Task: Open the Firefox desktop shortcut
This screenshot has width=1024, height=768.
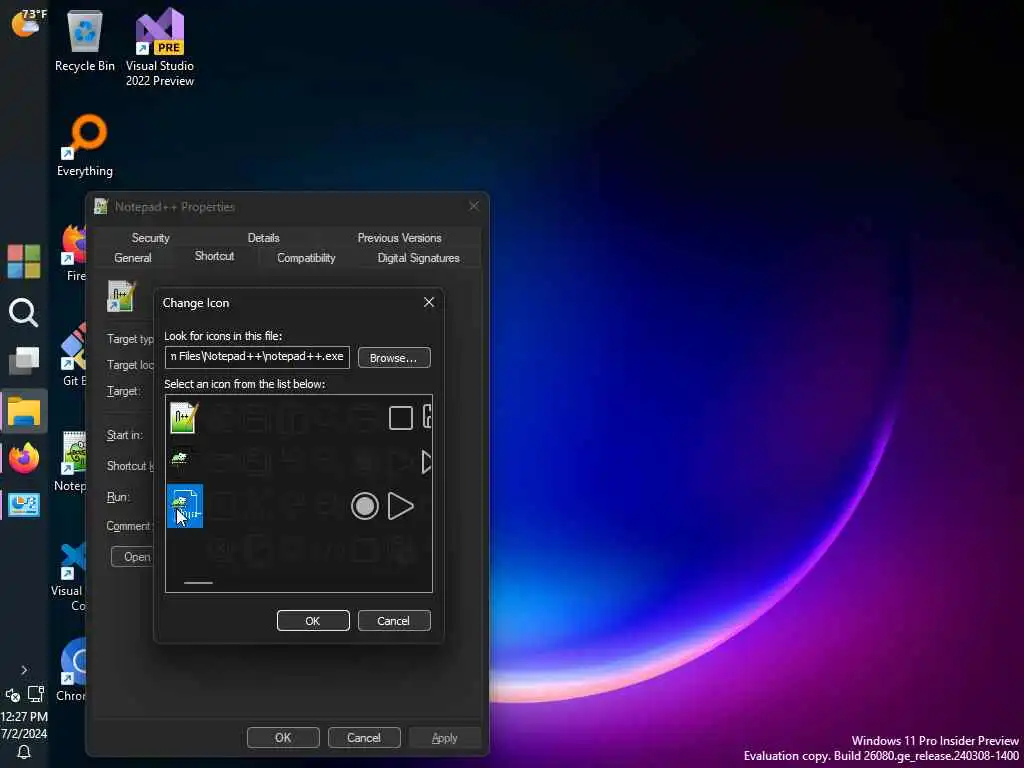Action: coord(74,253)
